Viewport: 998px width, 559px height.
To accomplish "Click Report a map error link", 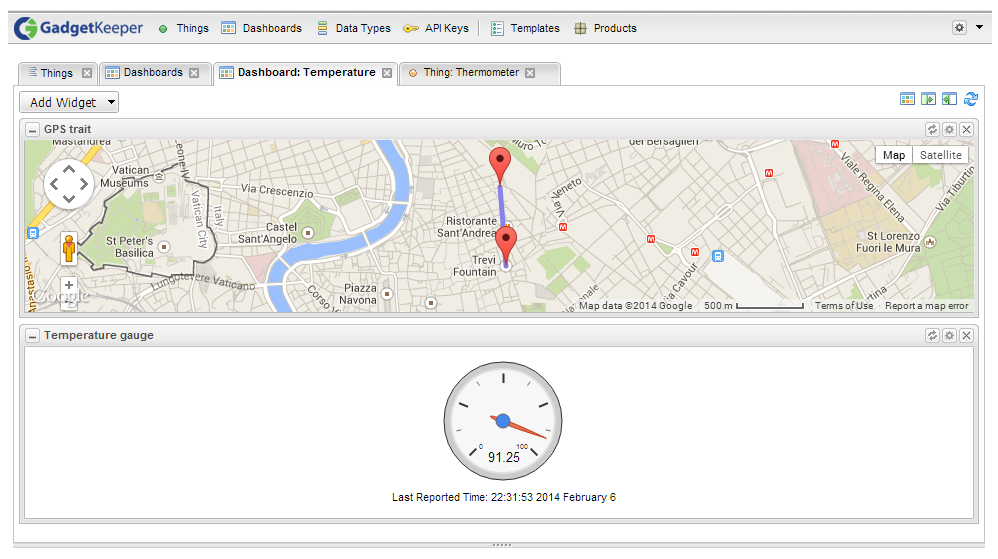I will click(926, 306).
